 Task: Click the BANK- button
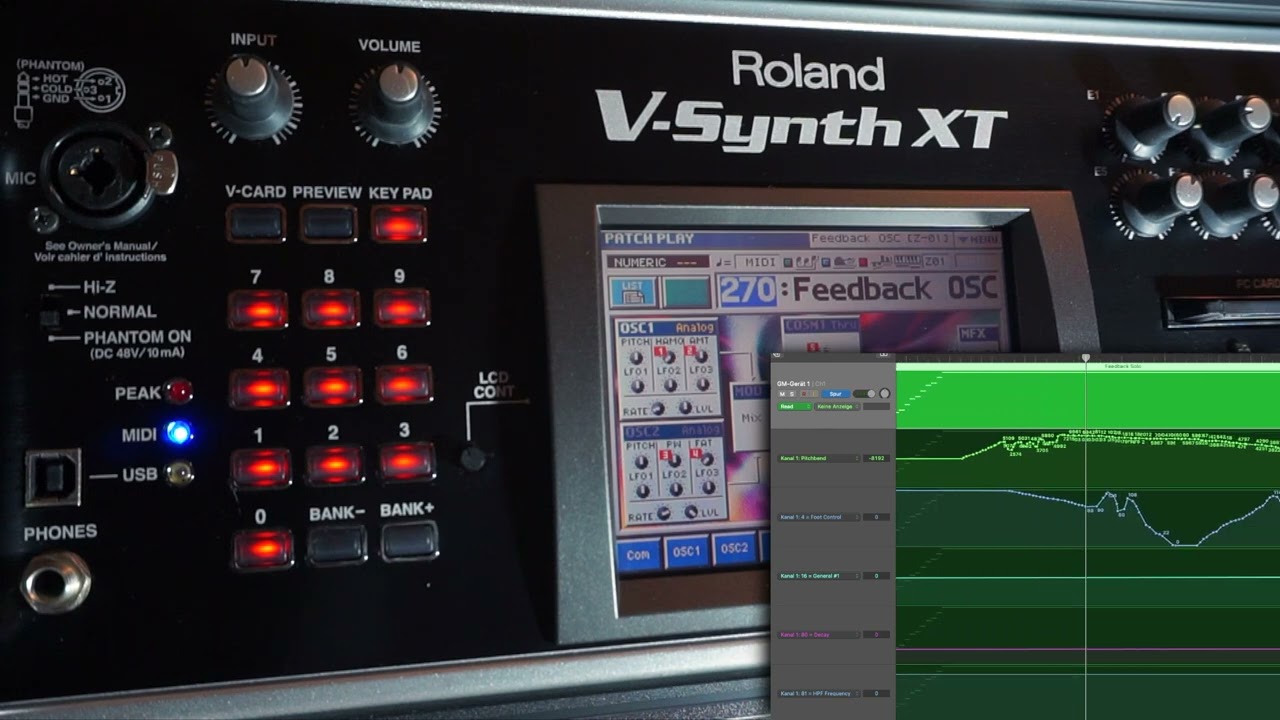click(x=336, y=545)
